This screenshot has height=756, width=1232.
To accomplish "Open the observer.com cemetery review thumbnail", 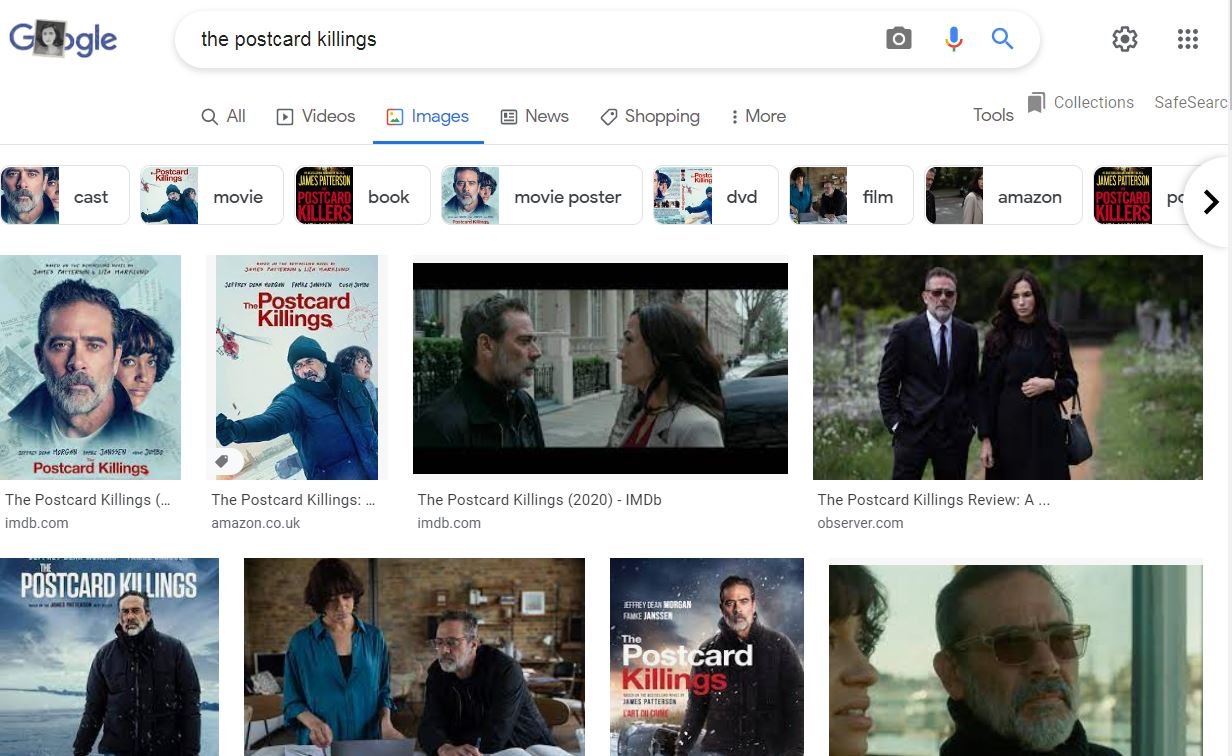I will [x=1008, y=367].
